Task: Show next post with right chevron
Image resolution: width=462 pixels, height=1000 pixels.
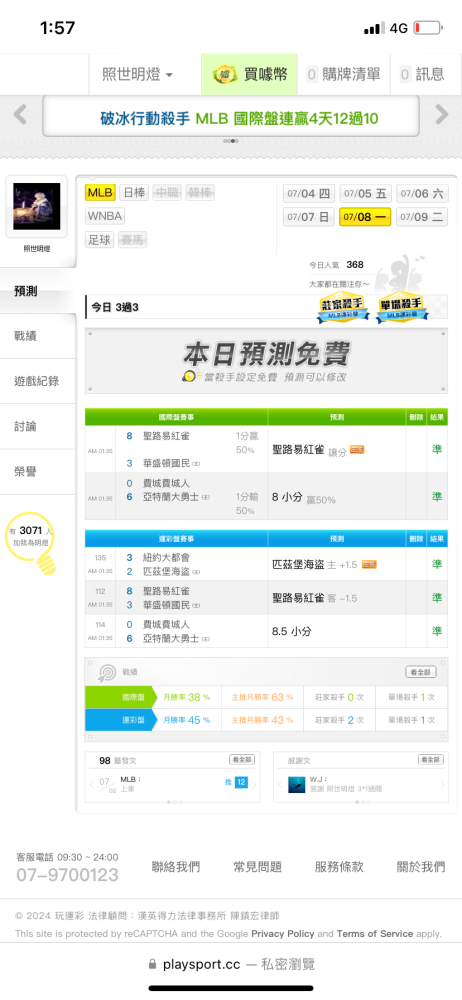Action: tap(254, 784)
